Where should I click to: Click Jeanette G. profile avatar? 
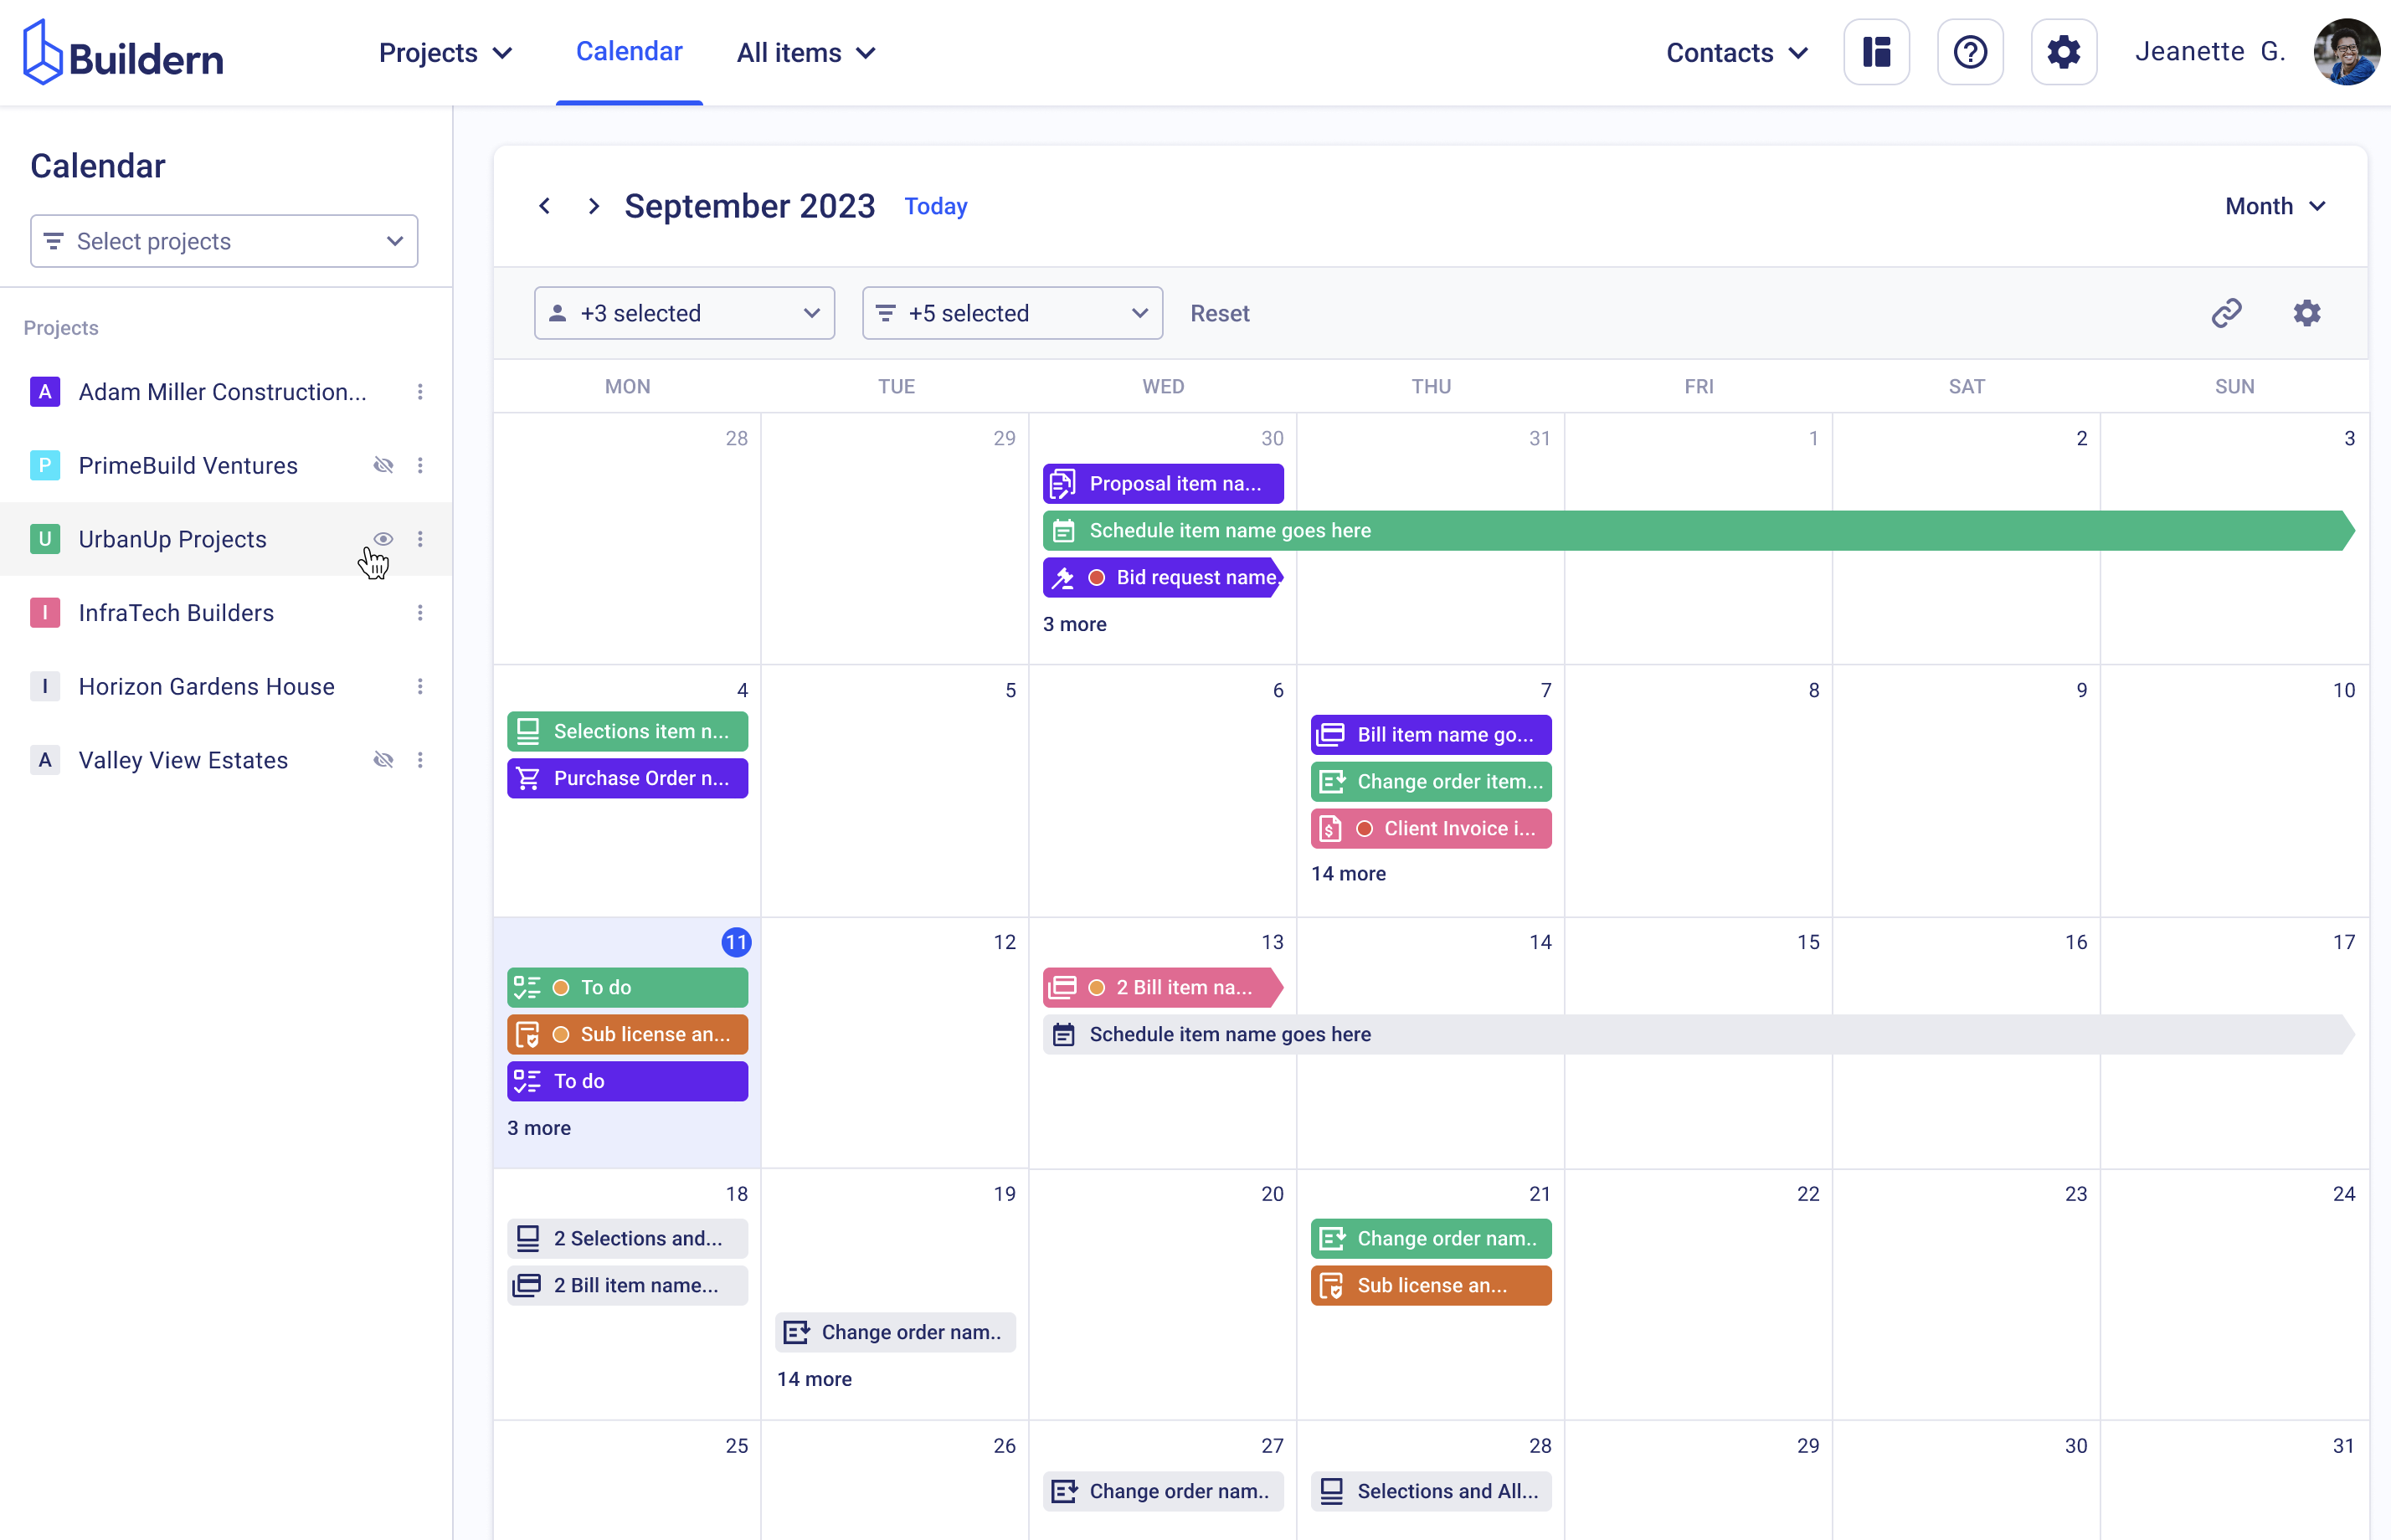[2346, 52]
